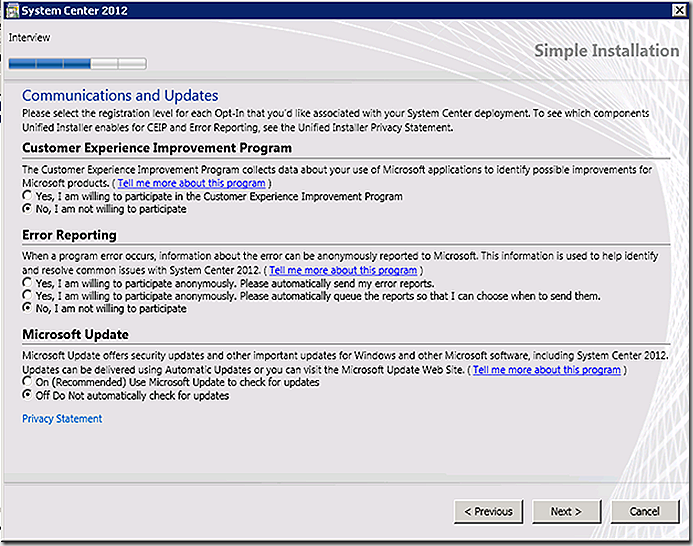Click the Simple Installation title text

[x=606, y=50]
